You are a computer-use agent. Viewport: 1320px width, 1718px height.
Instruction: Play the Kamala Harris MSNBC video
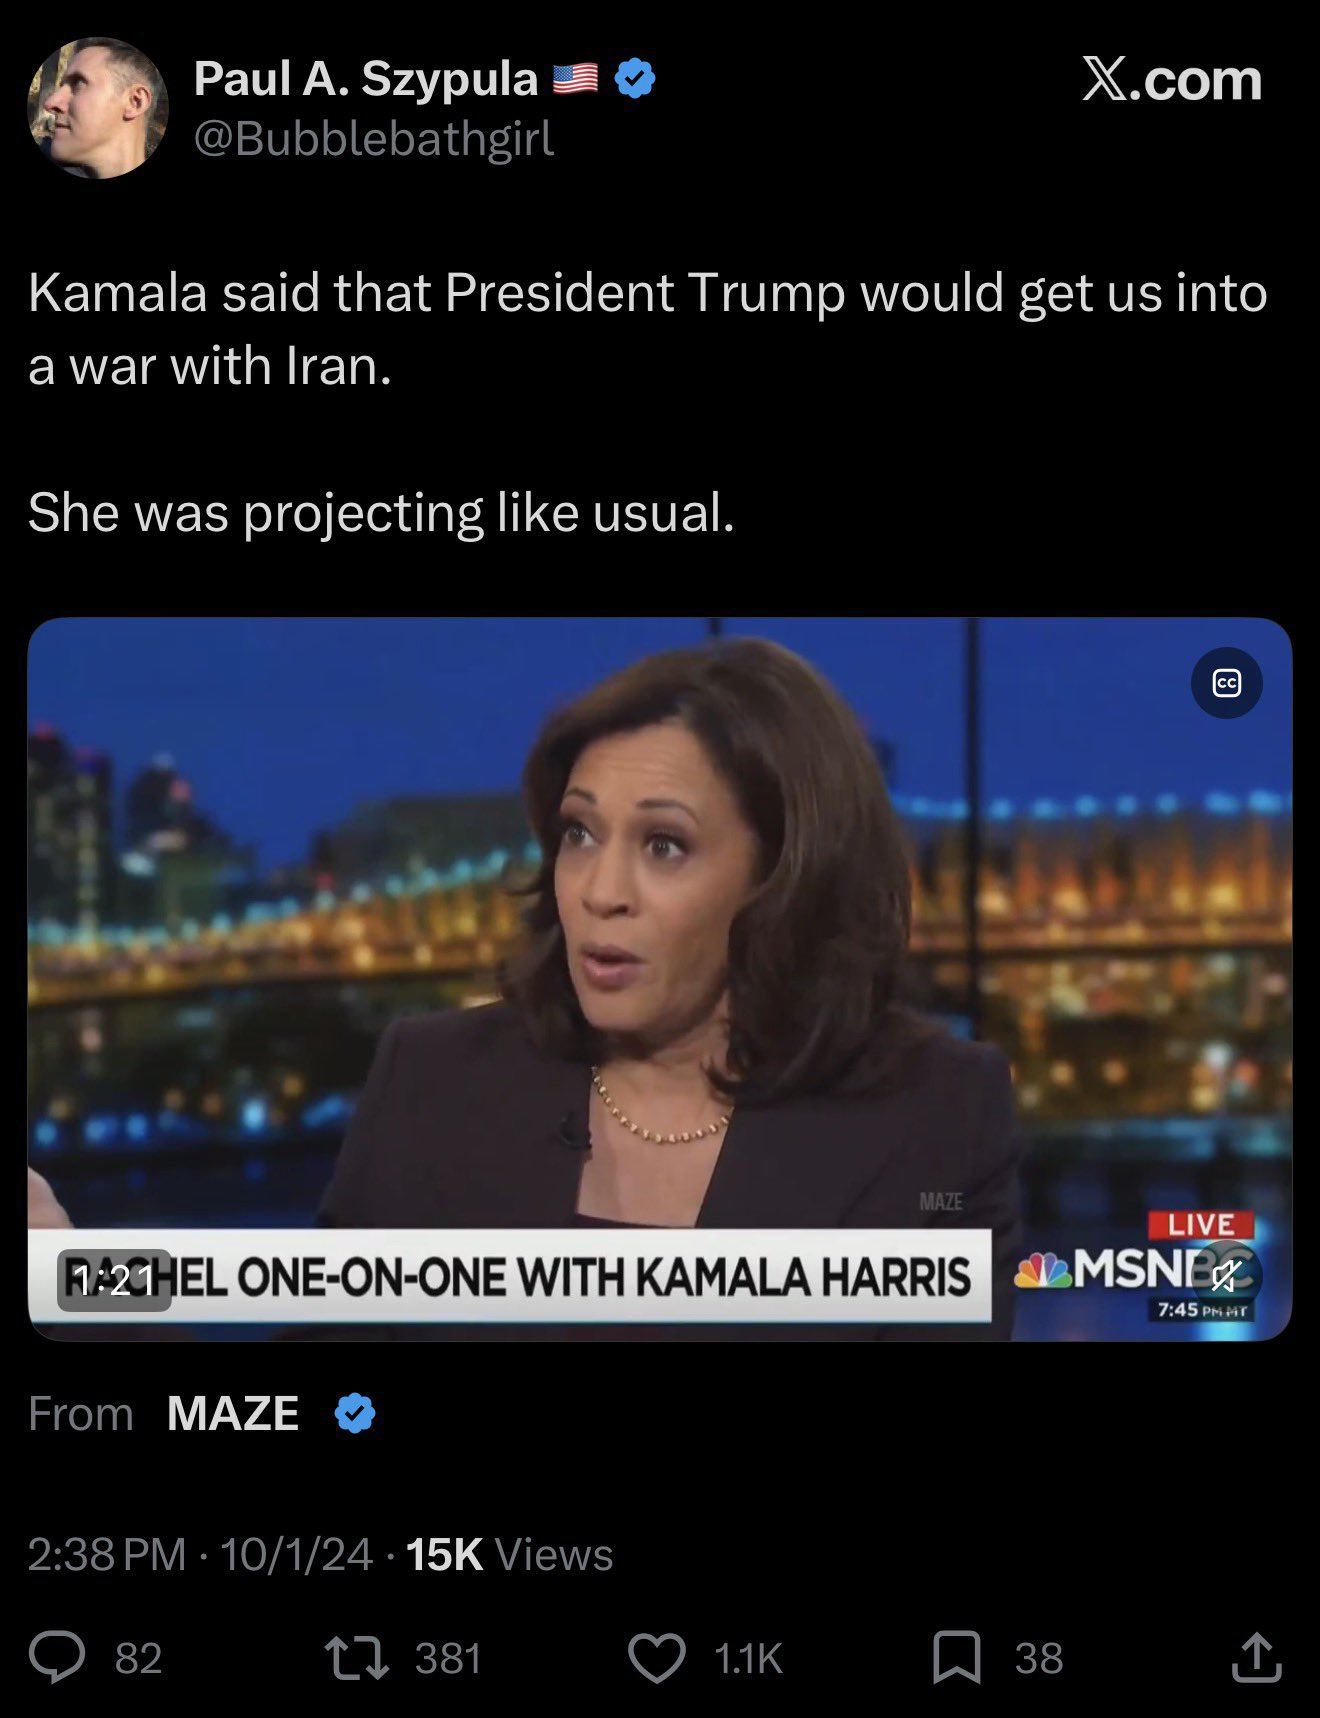[x=660, y=979]
